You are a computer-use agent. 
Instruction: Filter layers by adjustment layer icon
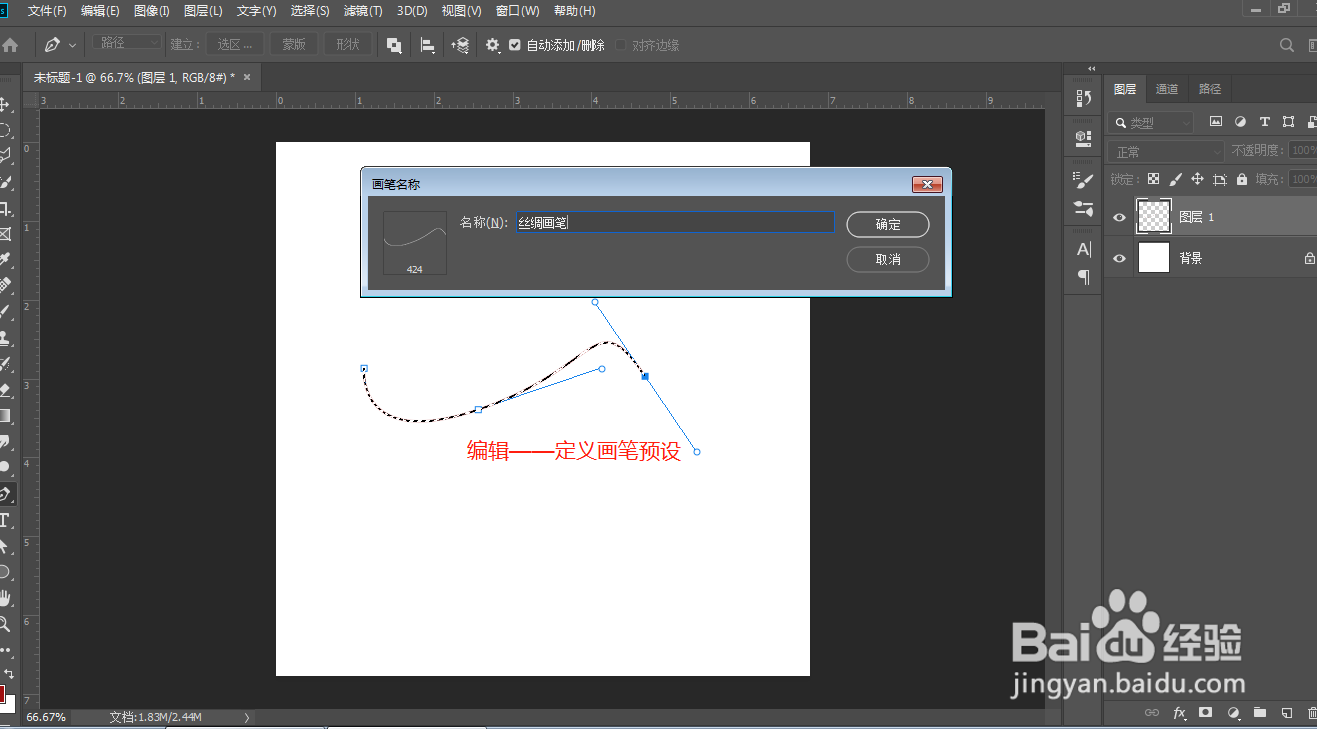click(x=1240, y=122)
